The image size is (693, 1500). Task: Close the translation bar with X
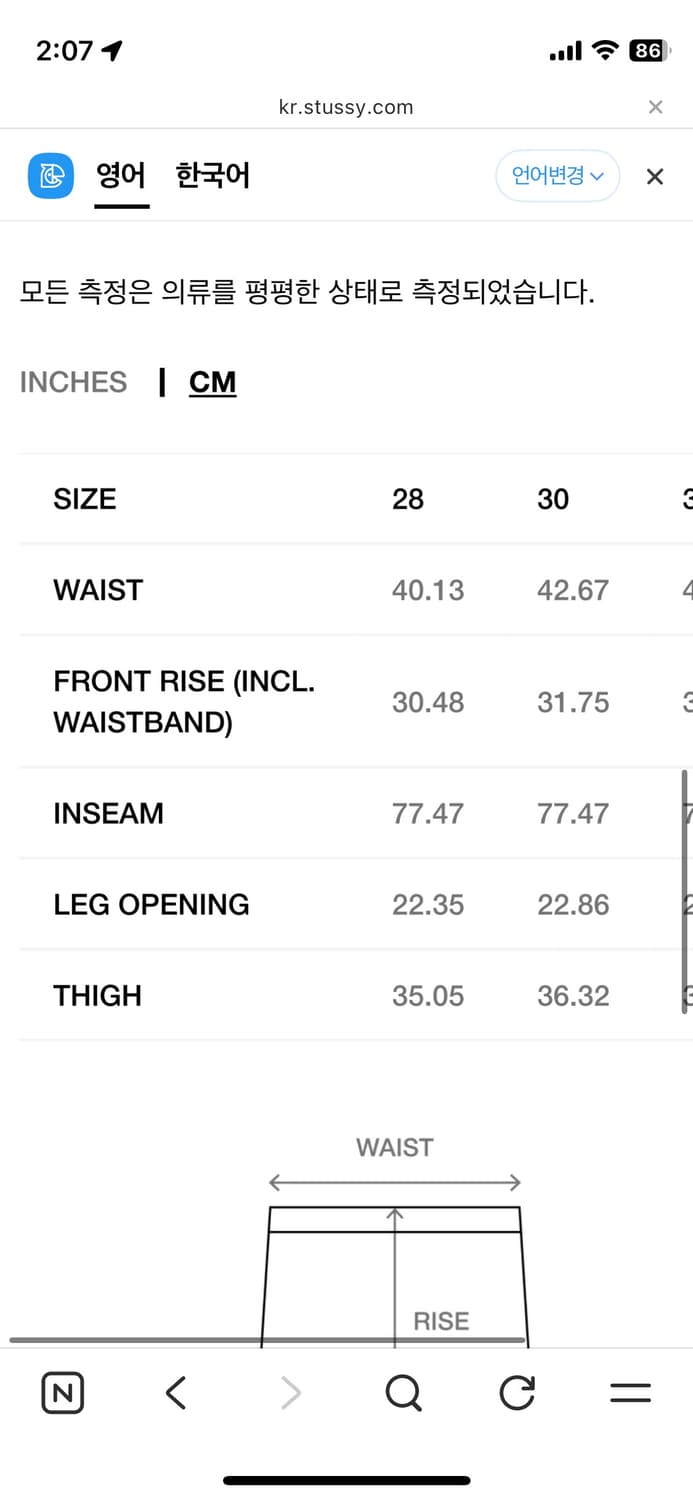point(655,177)
